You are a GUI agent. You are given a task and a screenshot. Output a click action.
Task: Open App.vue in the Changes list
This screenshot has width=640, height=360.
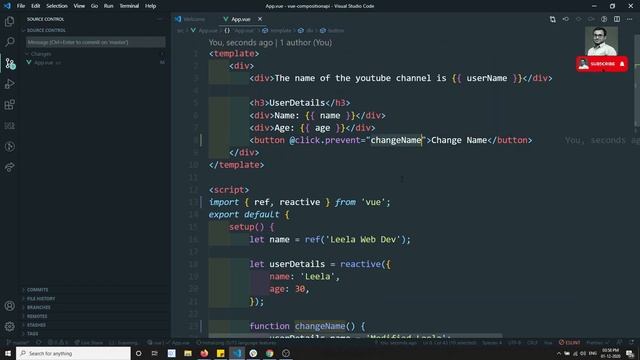[95, 62]
